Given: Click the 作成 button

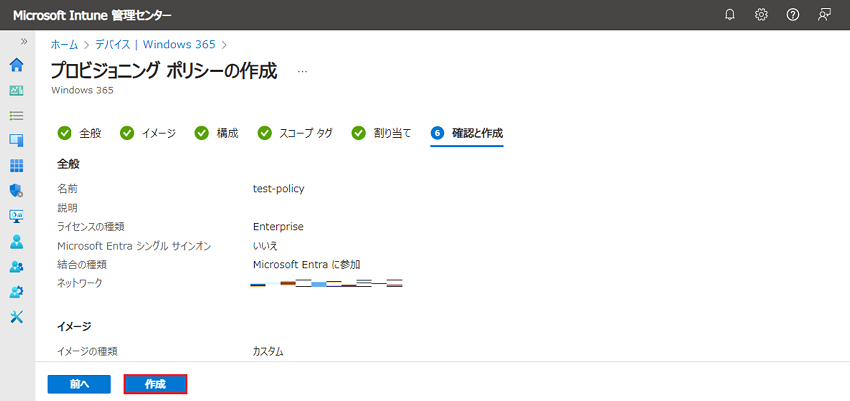Looking at the screenshot, I should tap(156, 384).
